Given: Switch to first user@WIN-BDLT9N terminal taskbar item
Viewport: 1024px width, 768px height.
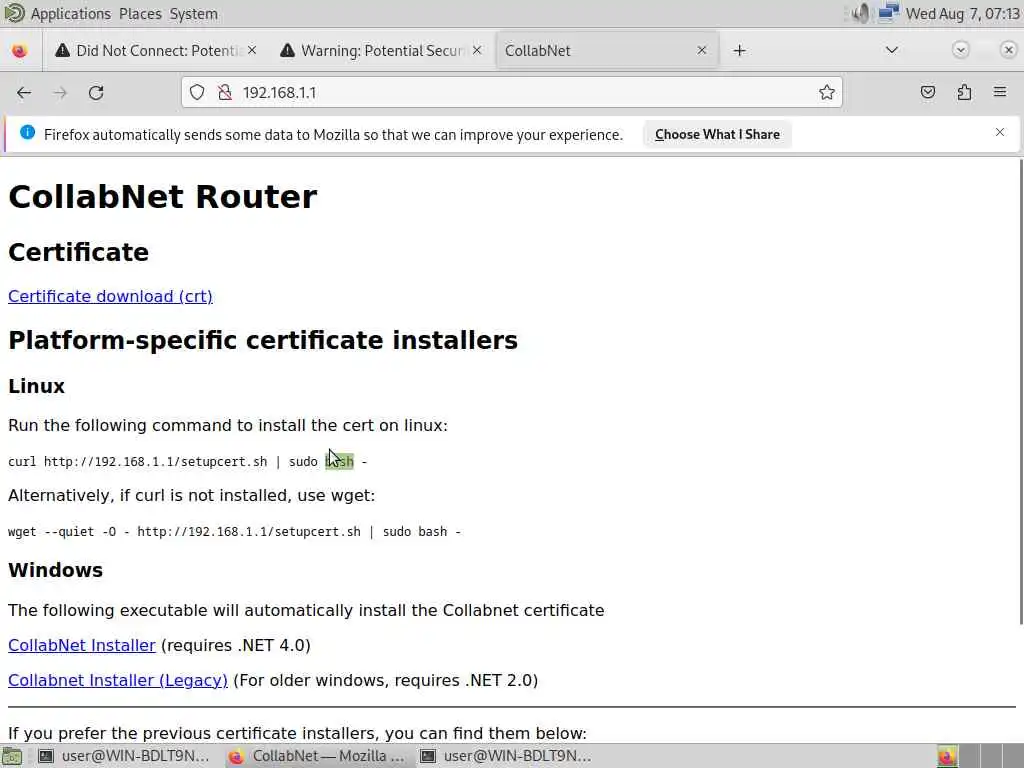Looking at the screenshot, I should (124, 756).
